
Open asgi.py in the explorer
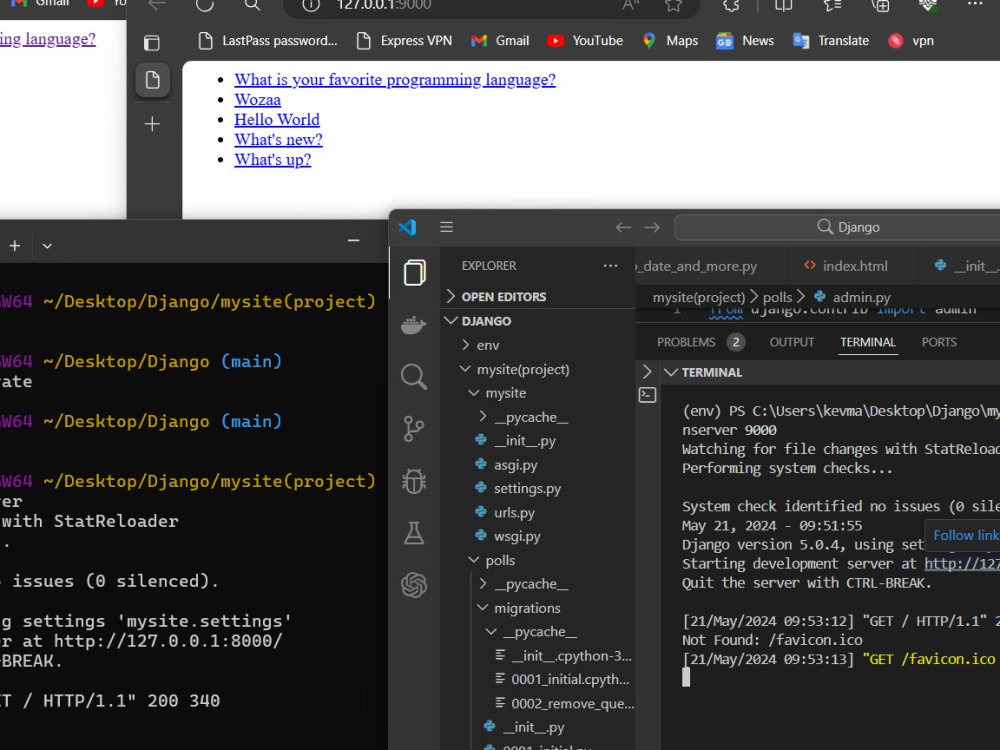click(x=515, y=465)
